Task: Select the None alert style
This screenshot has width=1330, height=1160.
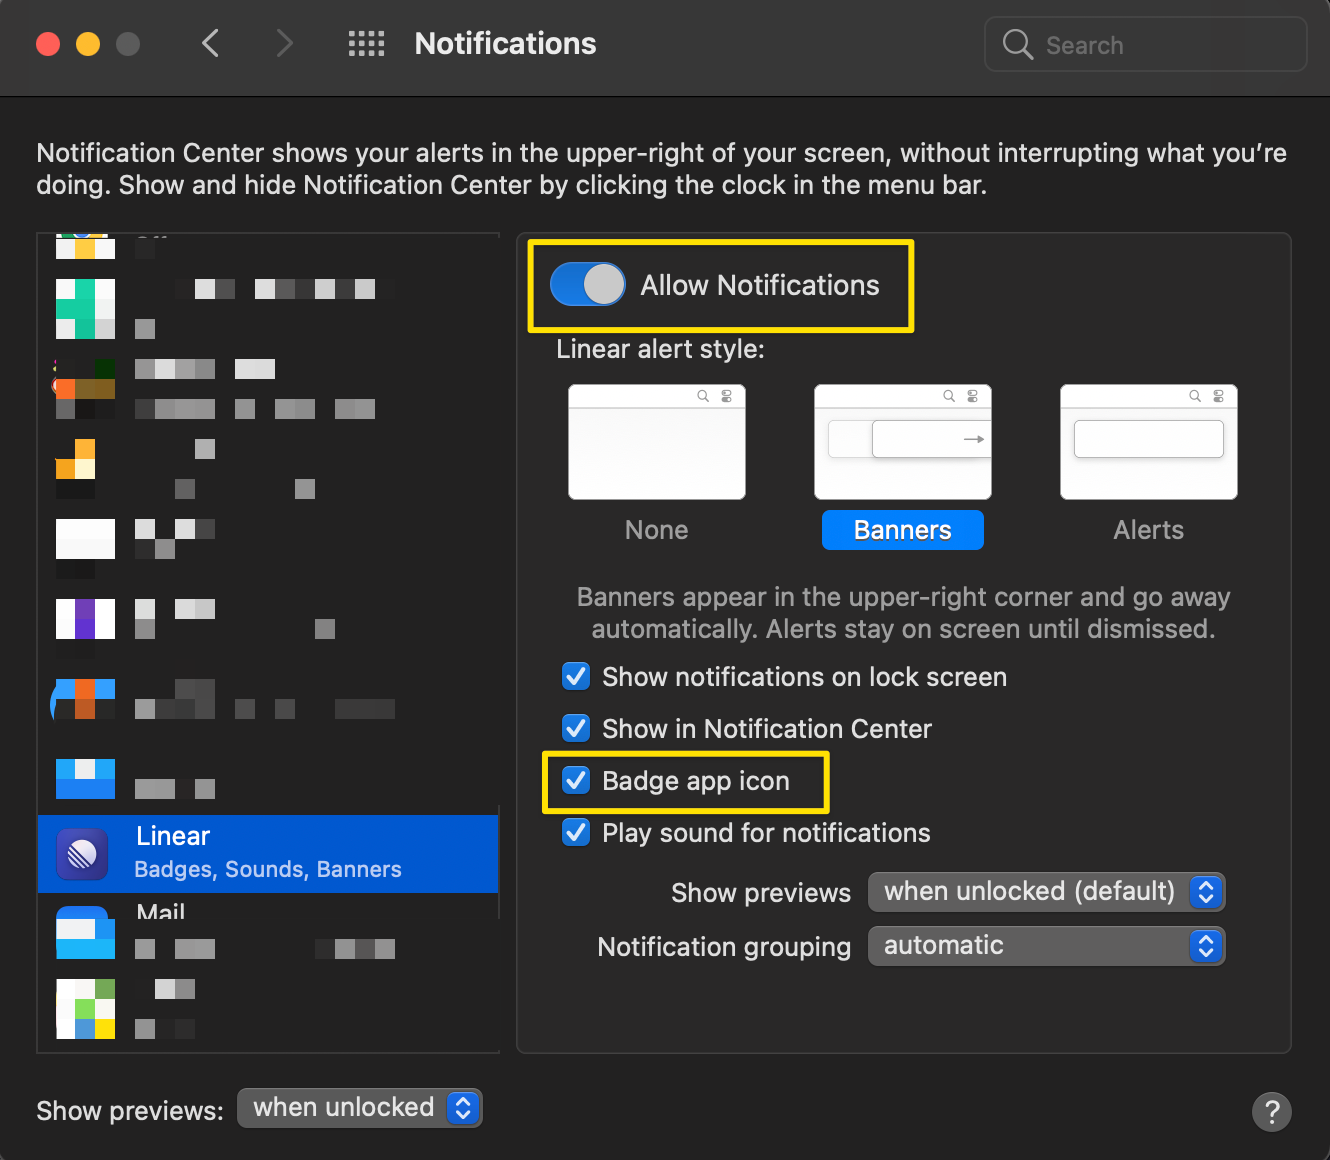Action: pos(656,442)
